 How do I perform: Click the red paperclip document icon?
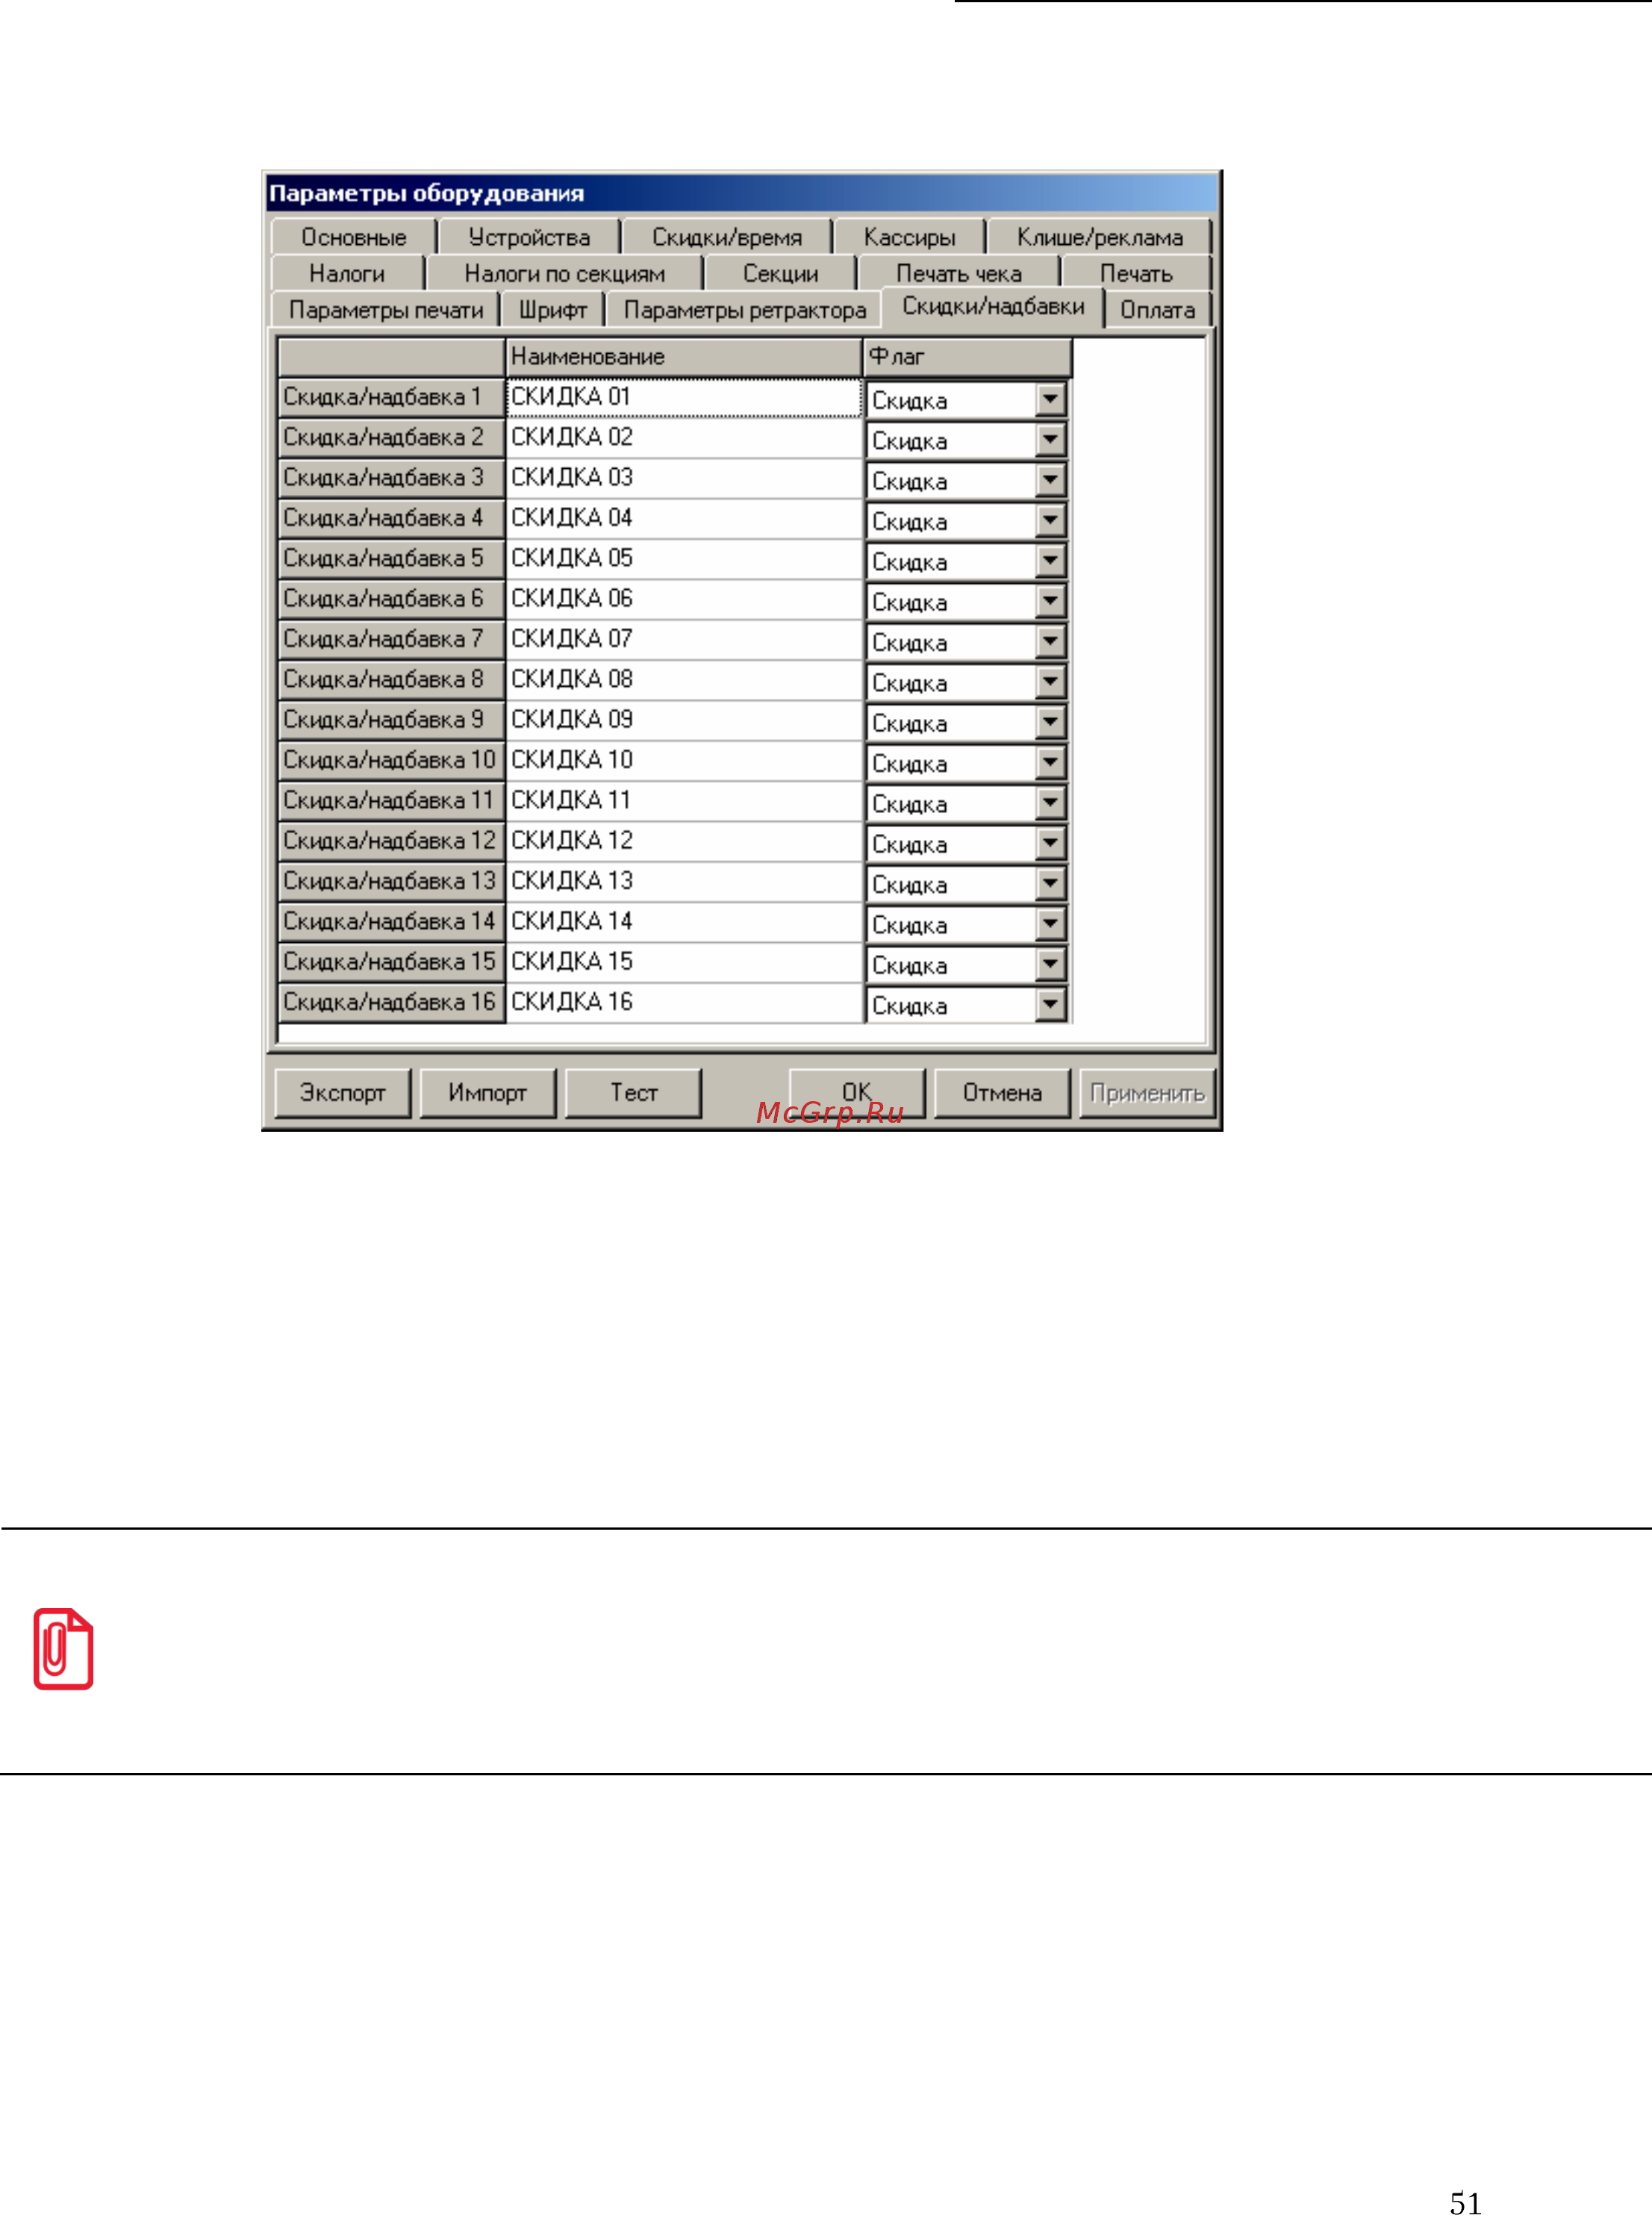[63, 1649]
